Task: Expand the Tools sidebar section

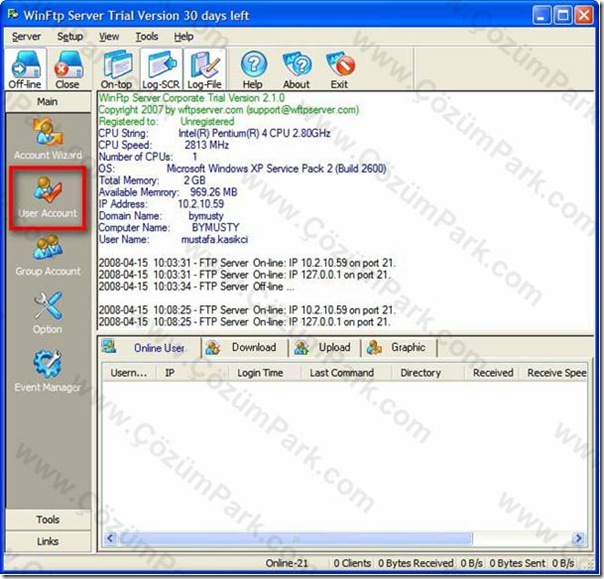Action: coord(48,520)
